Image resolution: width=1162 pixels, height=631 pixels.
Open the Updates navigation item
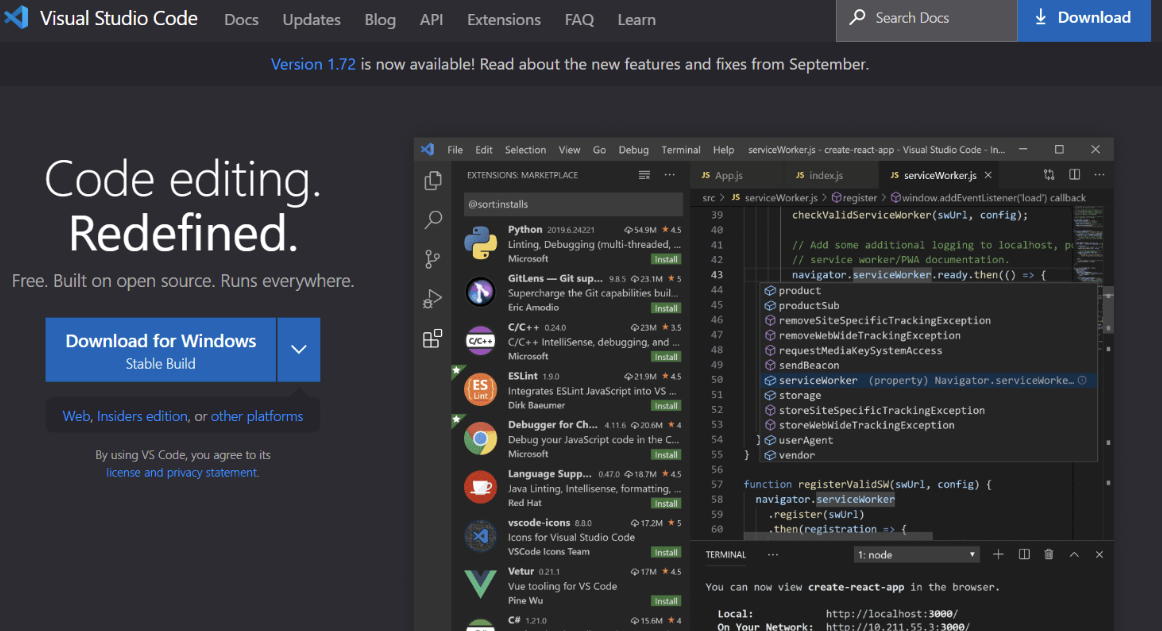click(311, 20)
